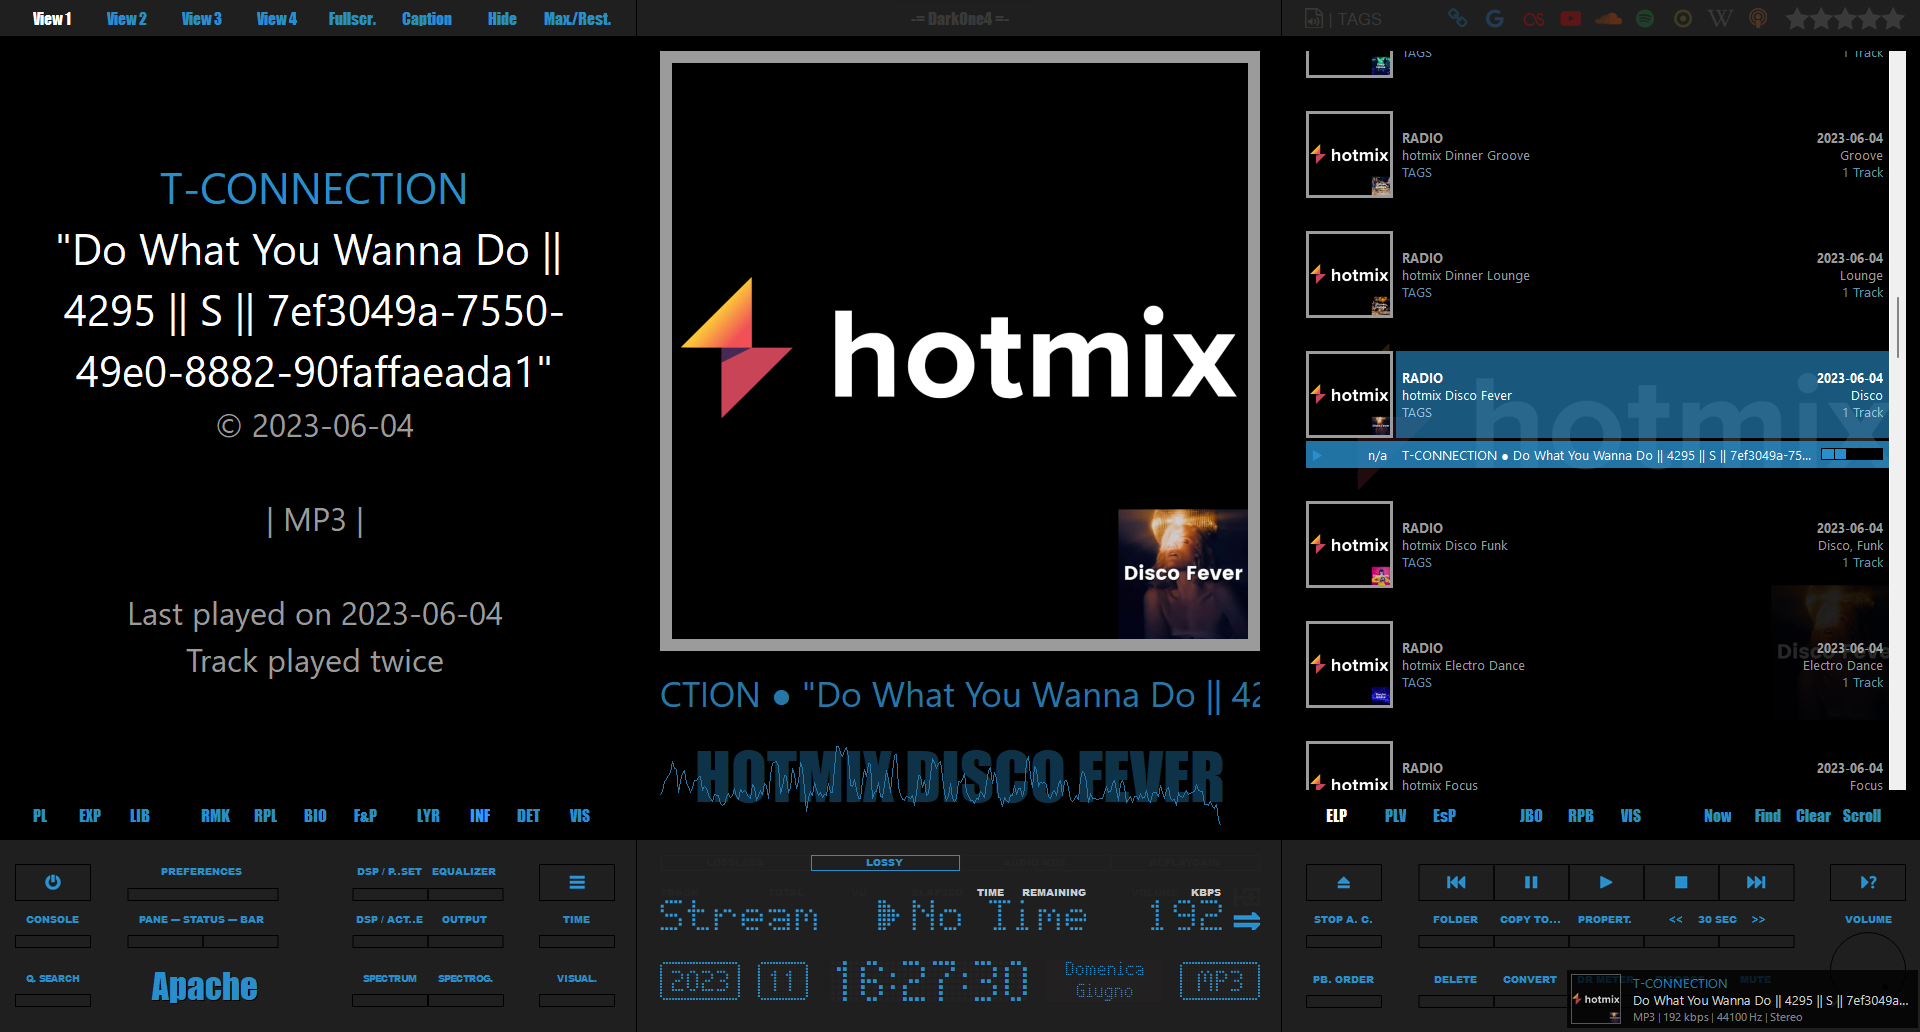Viewport: 1920px width, 1032px height.
Task: Click the Stop A. C. button
Action: [x=1343, y=919]
